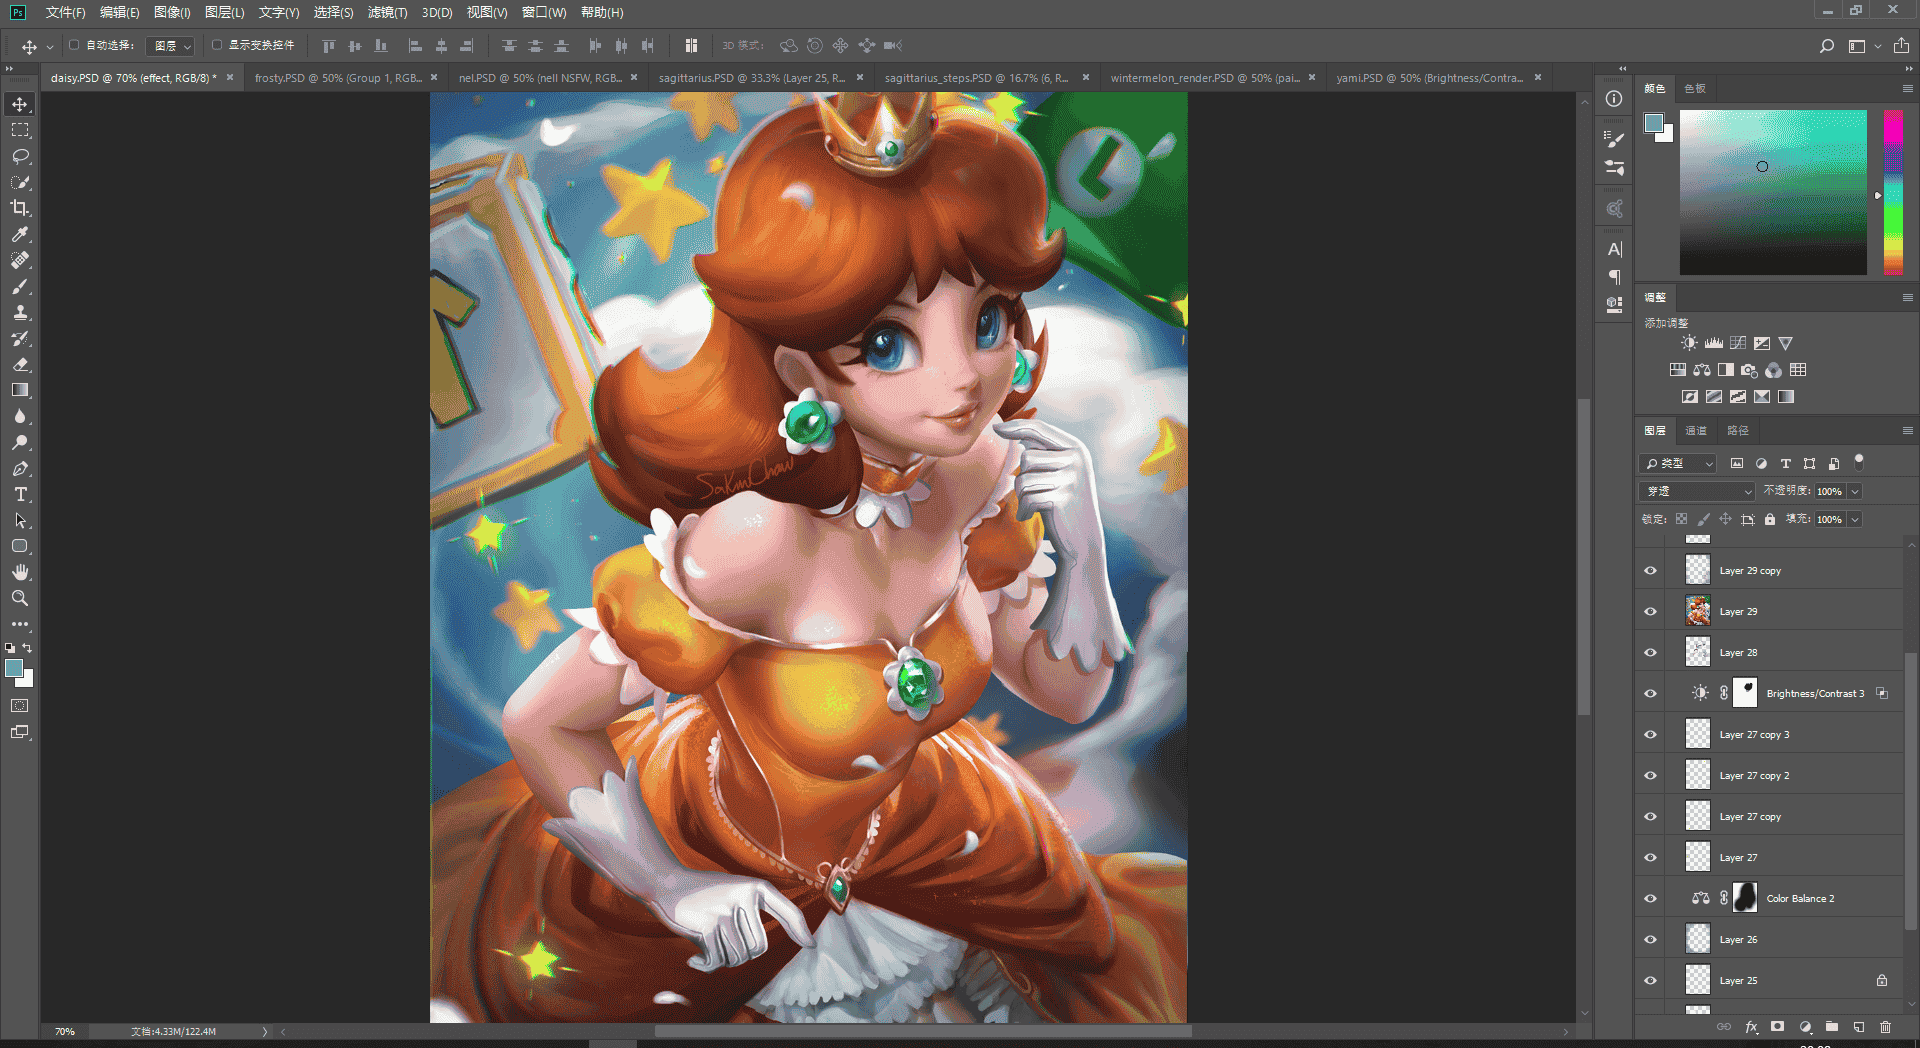This screenshot has height=1048, width=1920.
Task: Open the auto-select target dropdown
Action: point(170,46)
